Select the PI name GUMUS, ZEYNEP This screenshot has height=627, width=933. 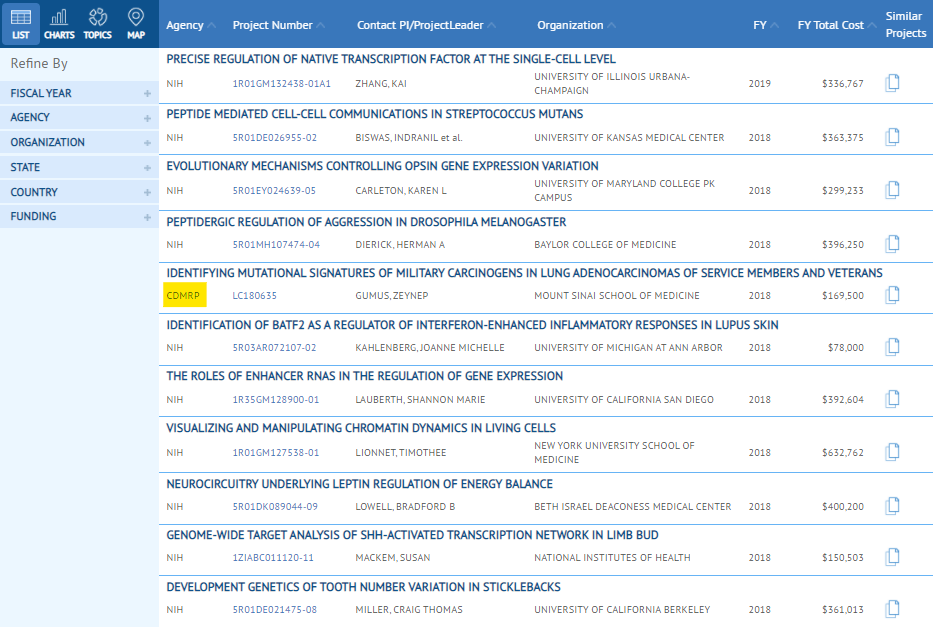click(392, 296)
